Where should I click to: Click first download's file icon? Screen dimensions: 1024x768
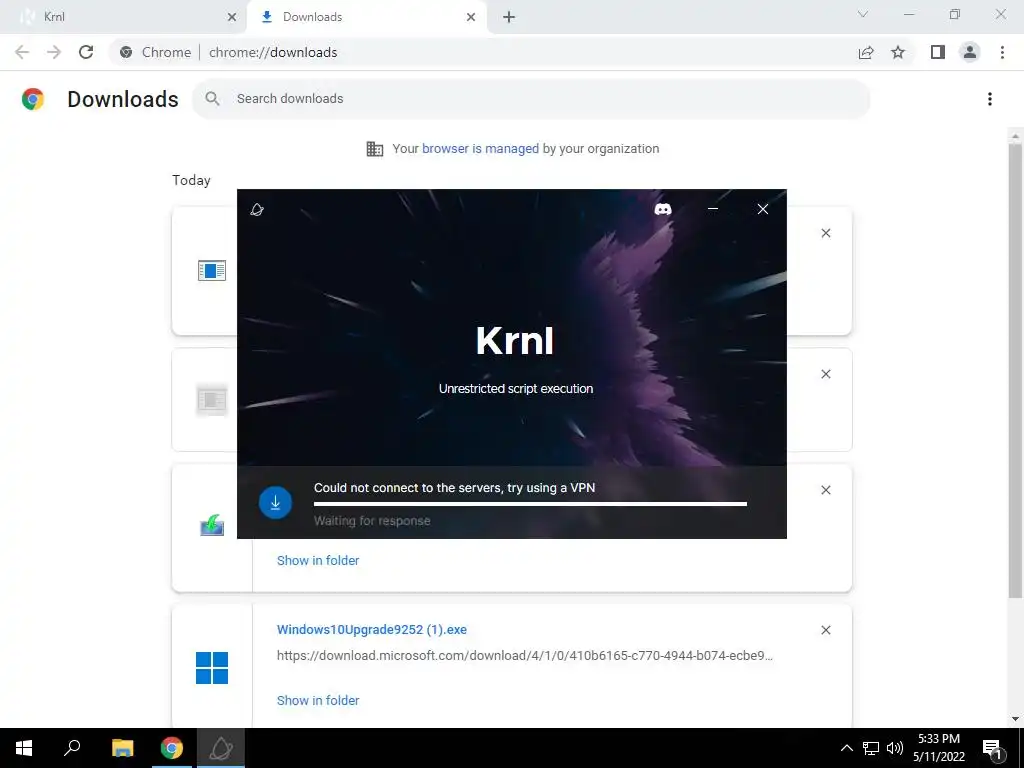(x=212, y=270)
